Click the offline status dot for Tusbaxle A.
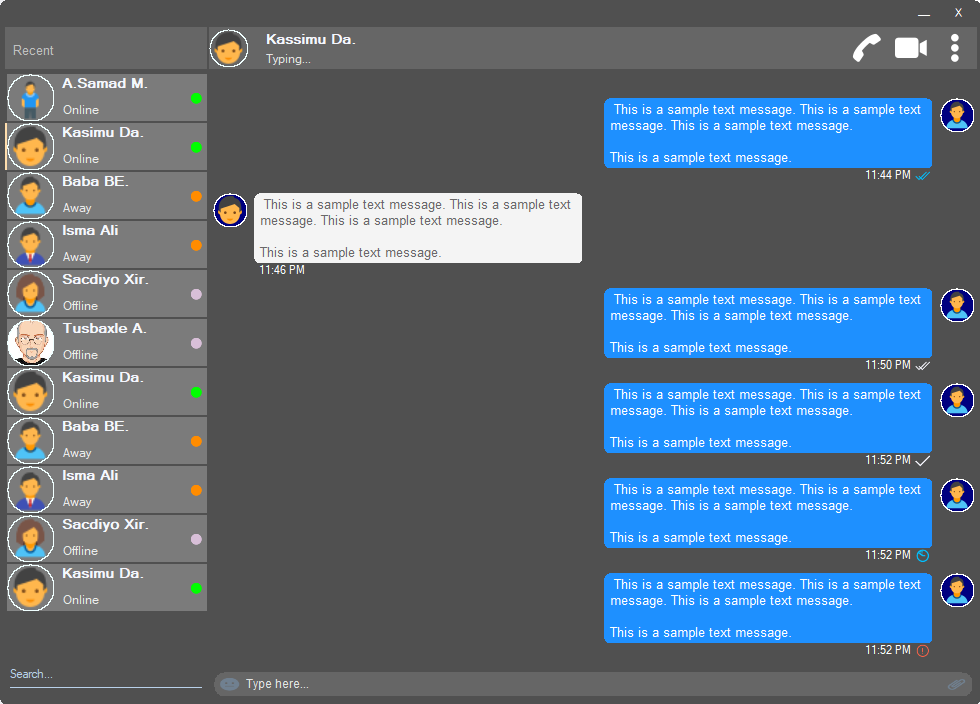980x704 pixels. point(196,343)
